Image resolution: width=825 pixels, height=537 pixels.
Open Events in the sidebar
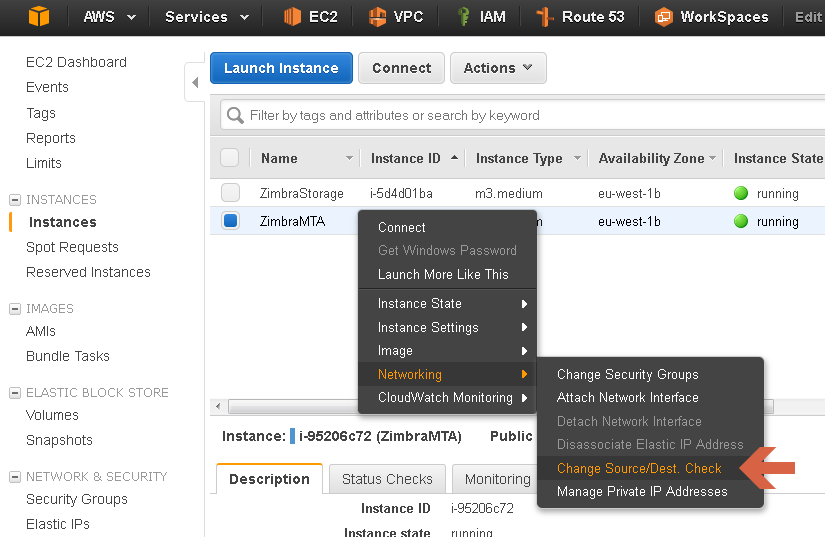47,87
